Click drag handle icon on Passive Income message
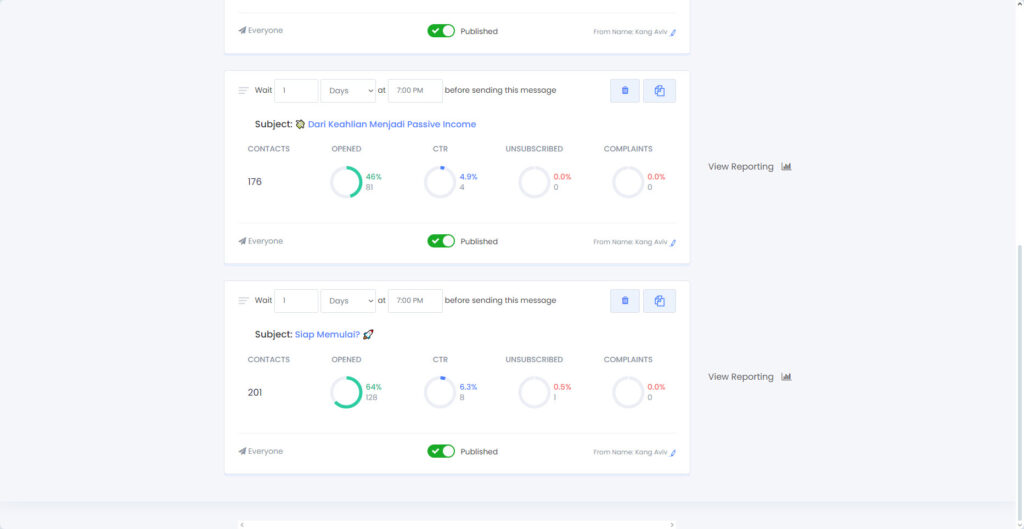The height and width of the screenshot is (529, 1024). coord(243,91)
